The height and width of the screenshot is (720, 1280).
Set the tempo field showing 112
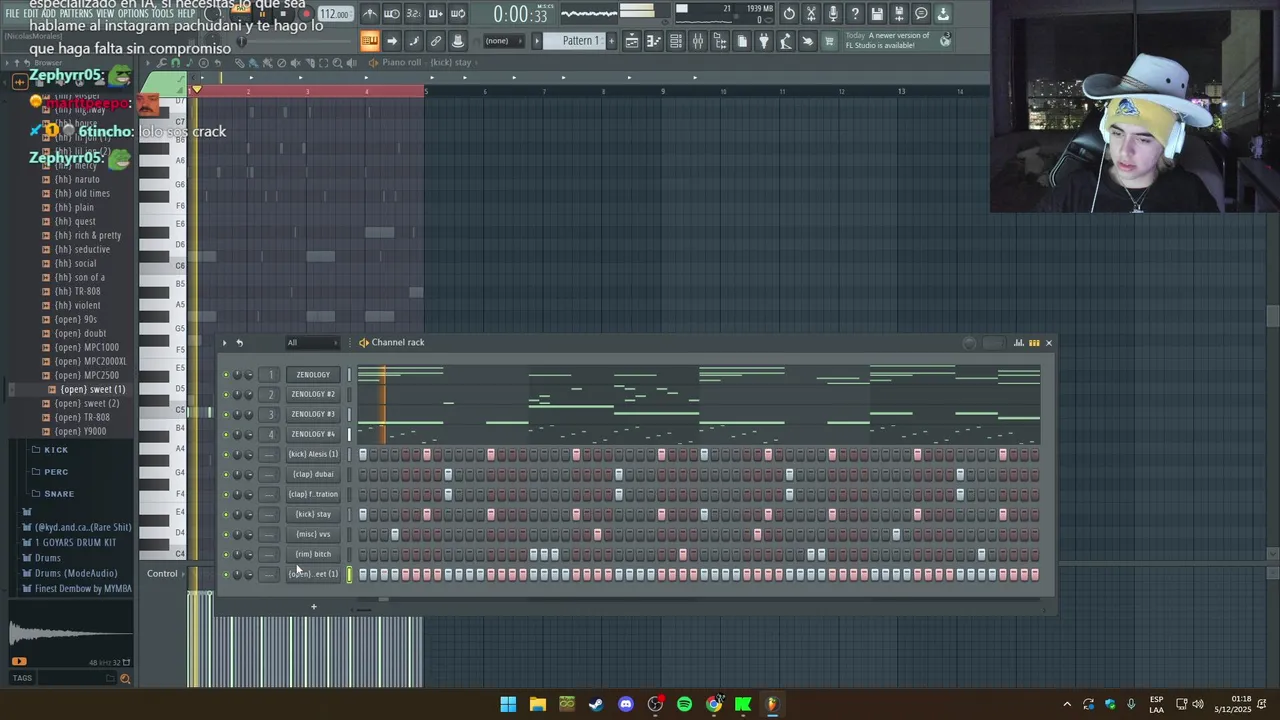(335, 14)
